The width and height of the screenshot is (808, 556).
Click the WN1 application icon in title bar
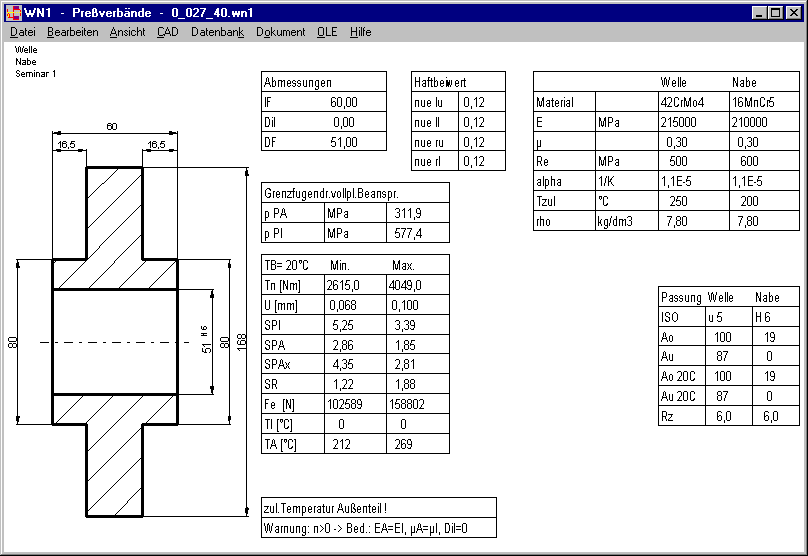coord(14,12)
